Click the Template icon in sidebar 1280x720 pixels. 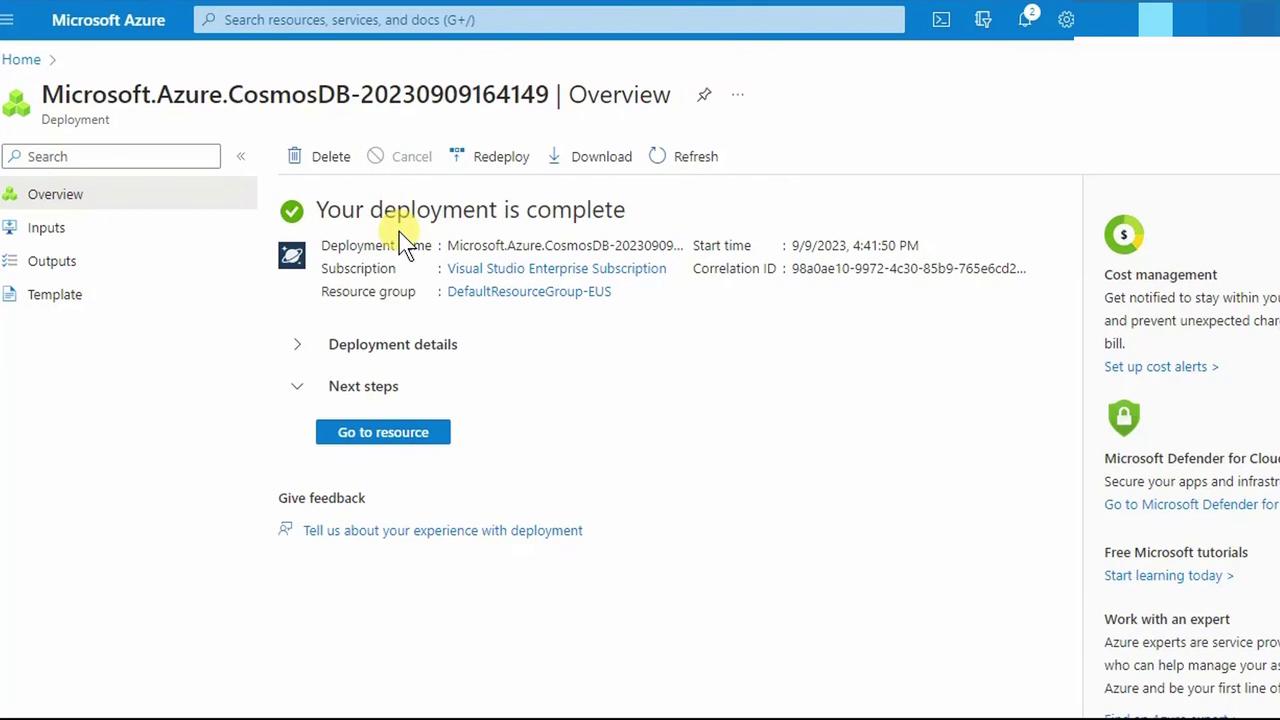(10, 294)
